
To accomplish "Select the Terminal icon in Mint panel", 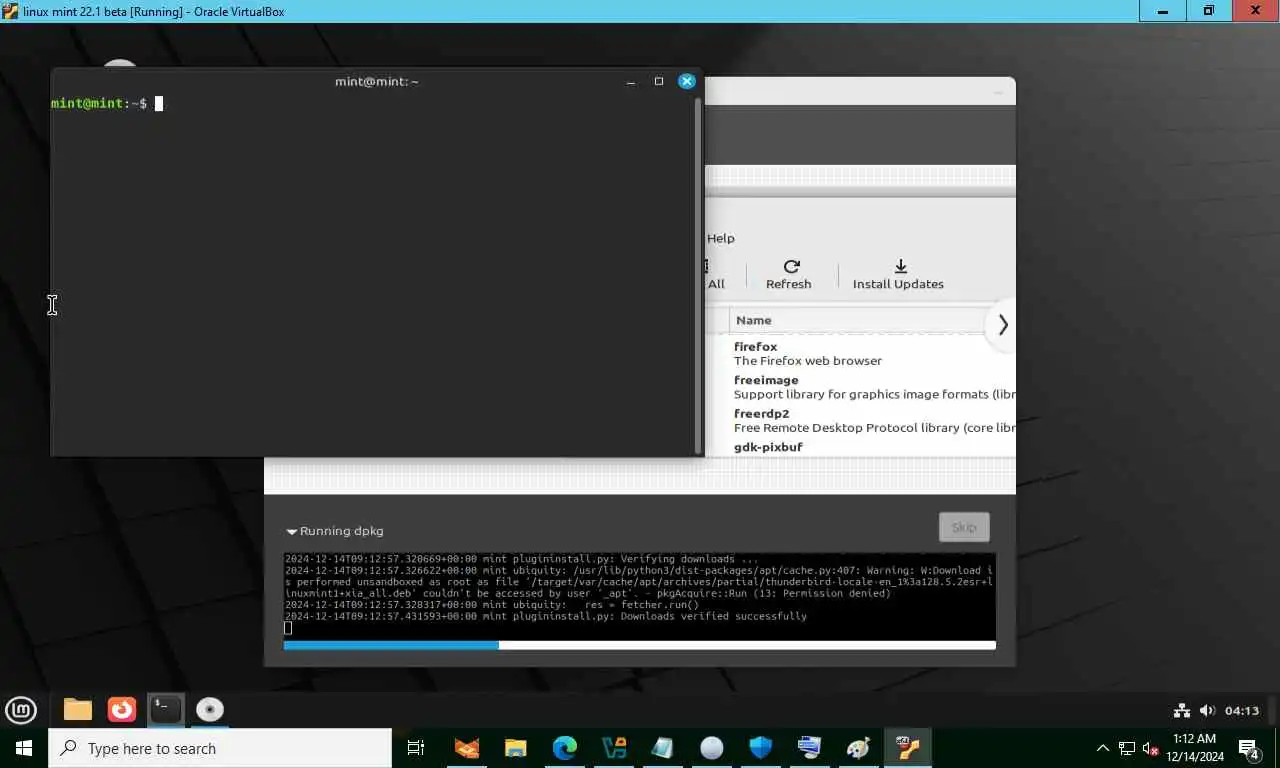I will click(166, 710).
